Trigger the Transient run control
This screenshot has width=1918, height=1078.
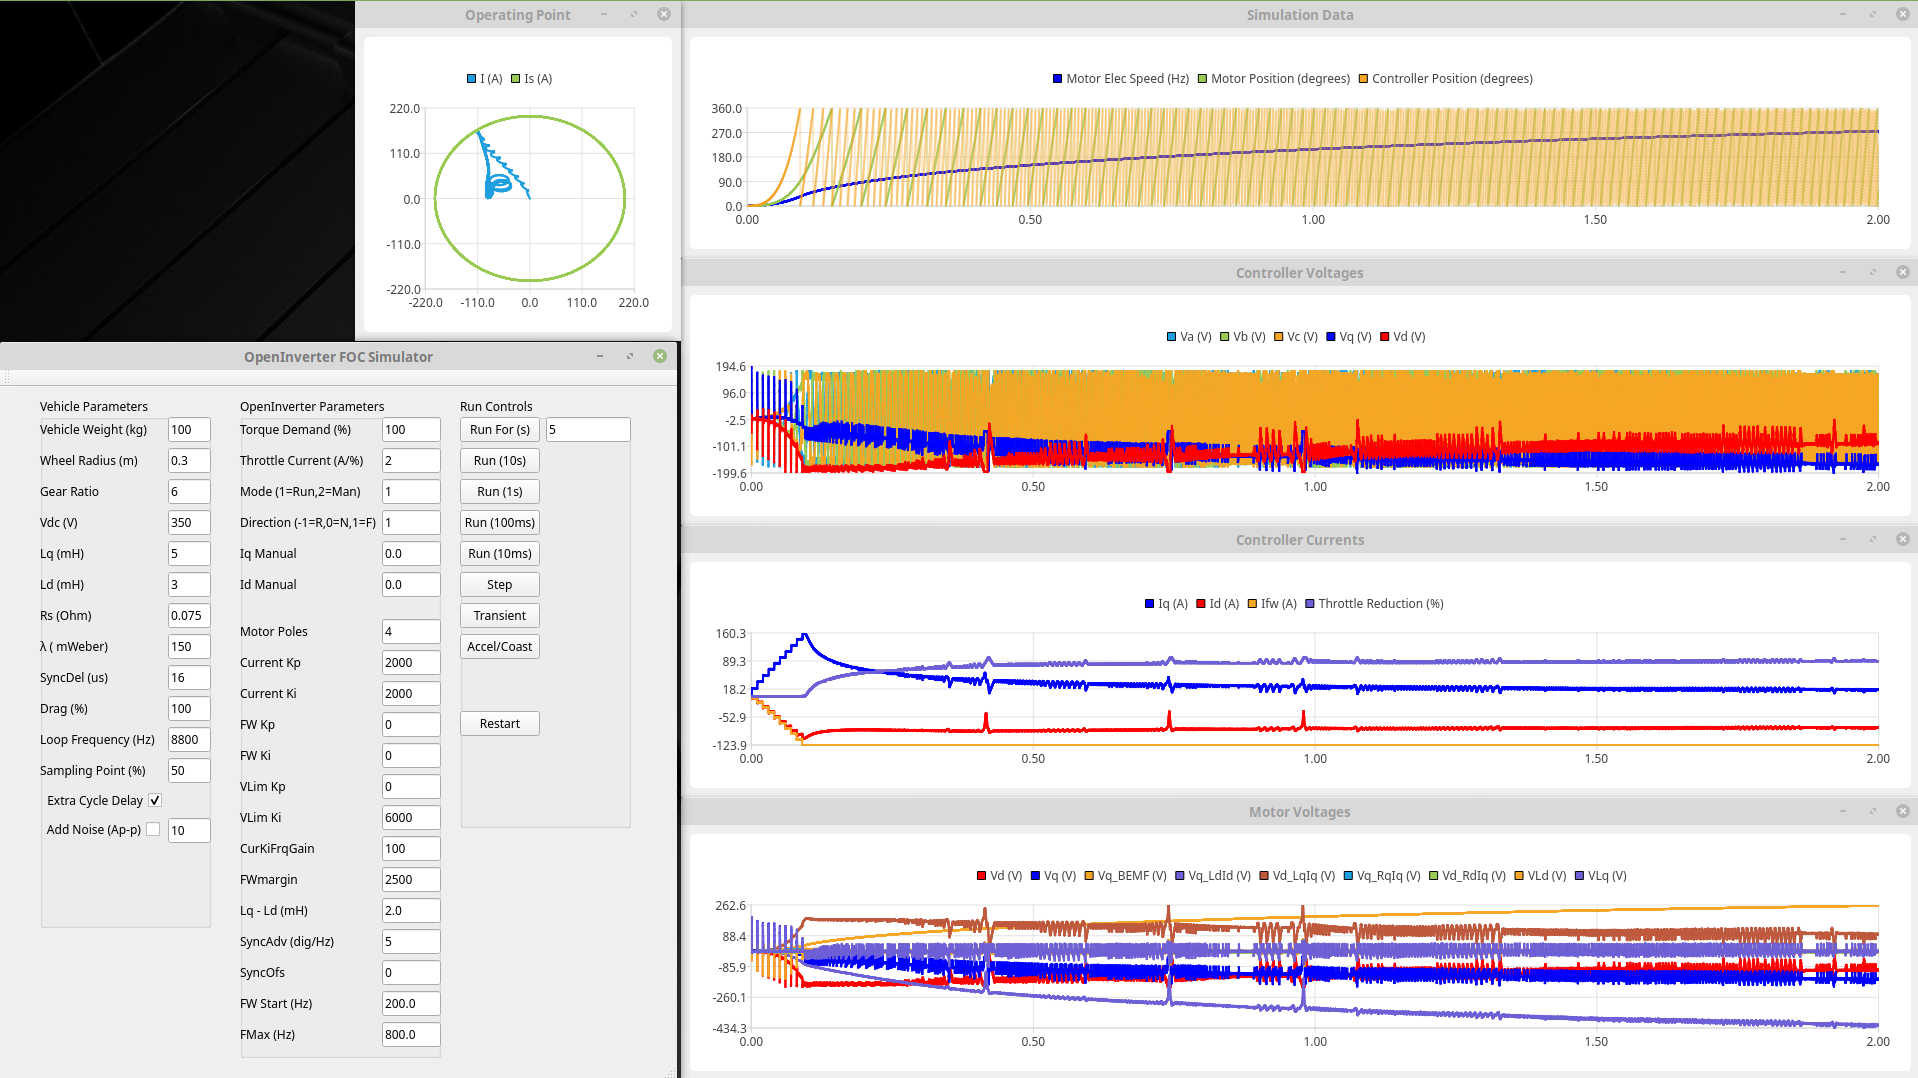499,615
